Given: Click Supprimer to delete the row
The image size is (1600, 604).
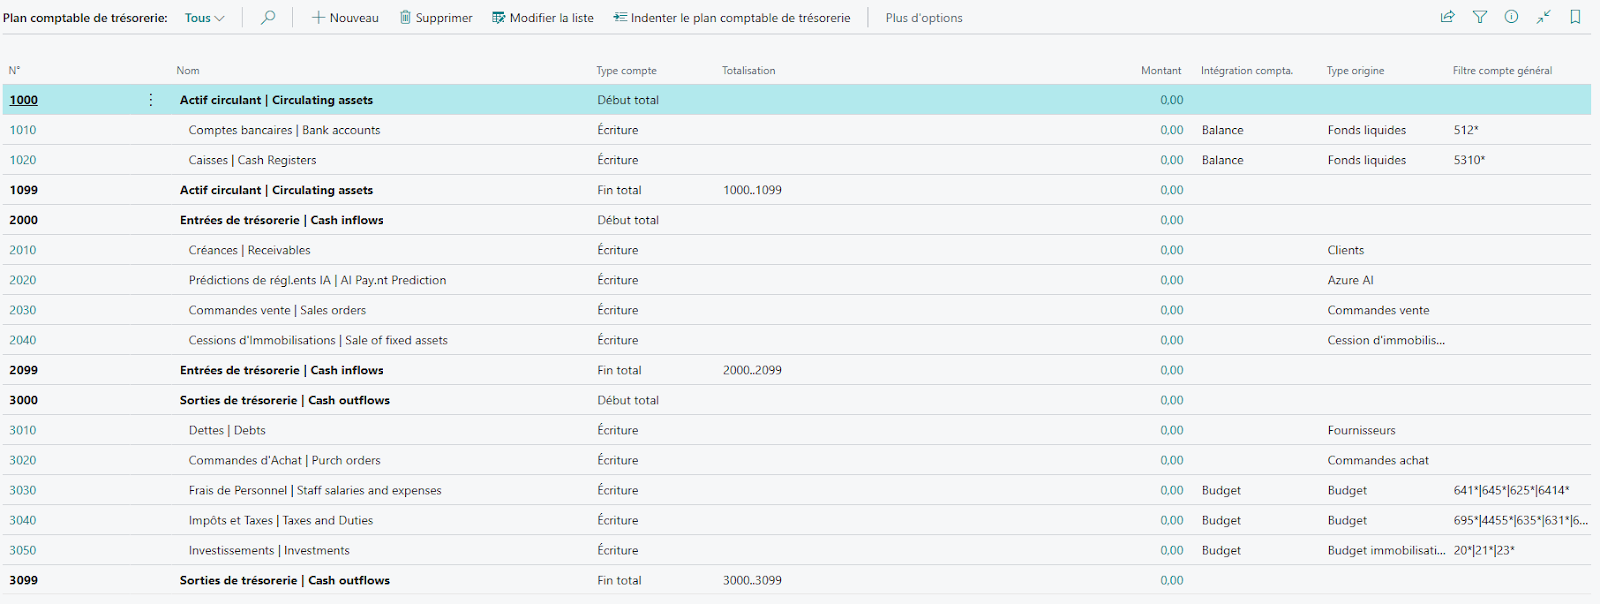Looking at the screenshot, I should [x=436, y=18].
